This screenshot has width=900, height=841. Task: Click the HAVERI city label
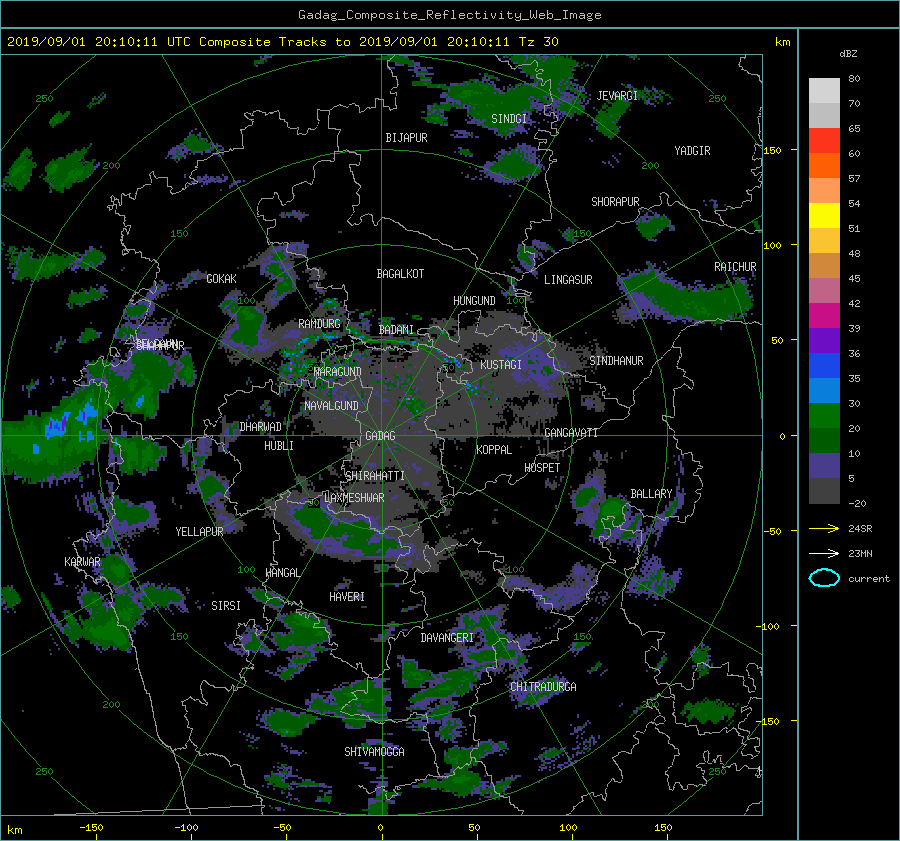(x=347, y=597)
